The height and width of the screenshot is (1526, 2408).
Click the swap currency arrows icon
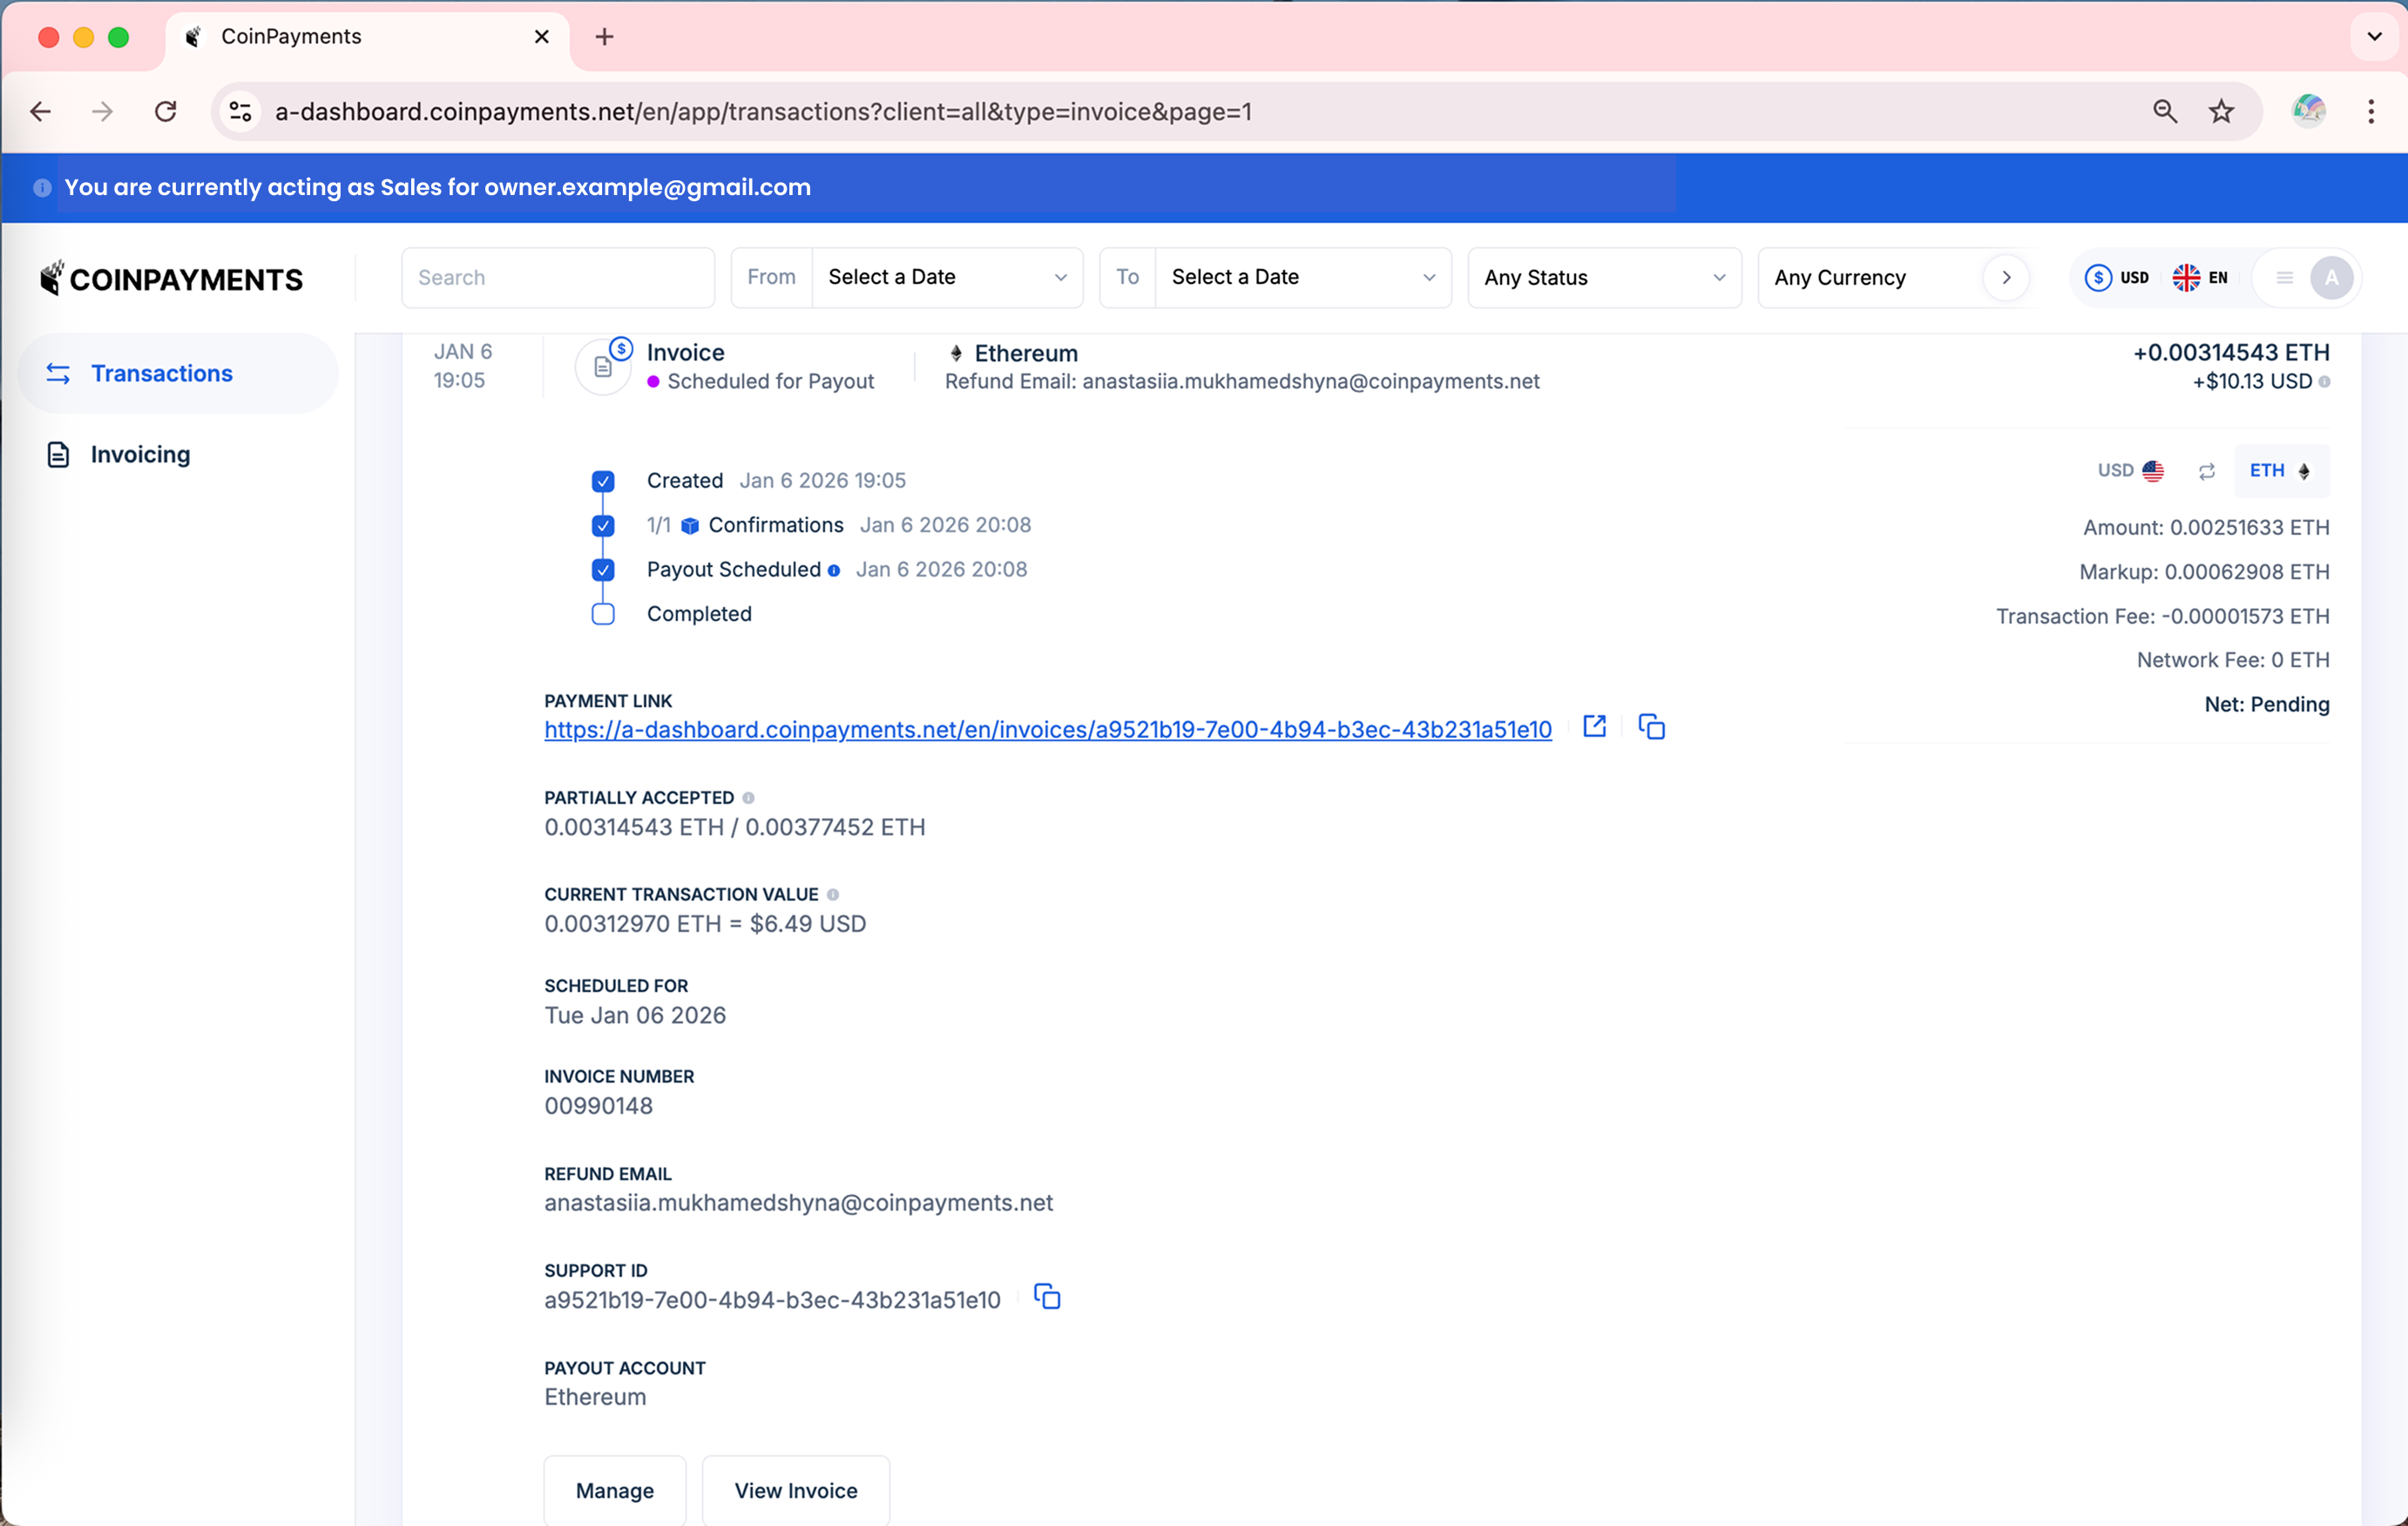pos(2206,471)
